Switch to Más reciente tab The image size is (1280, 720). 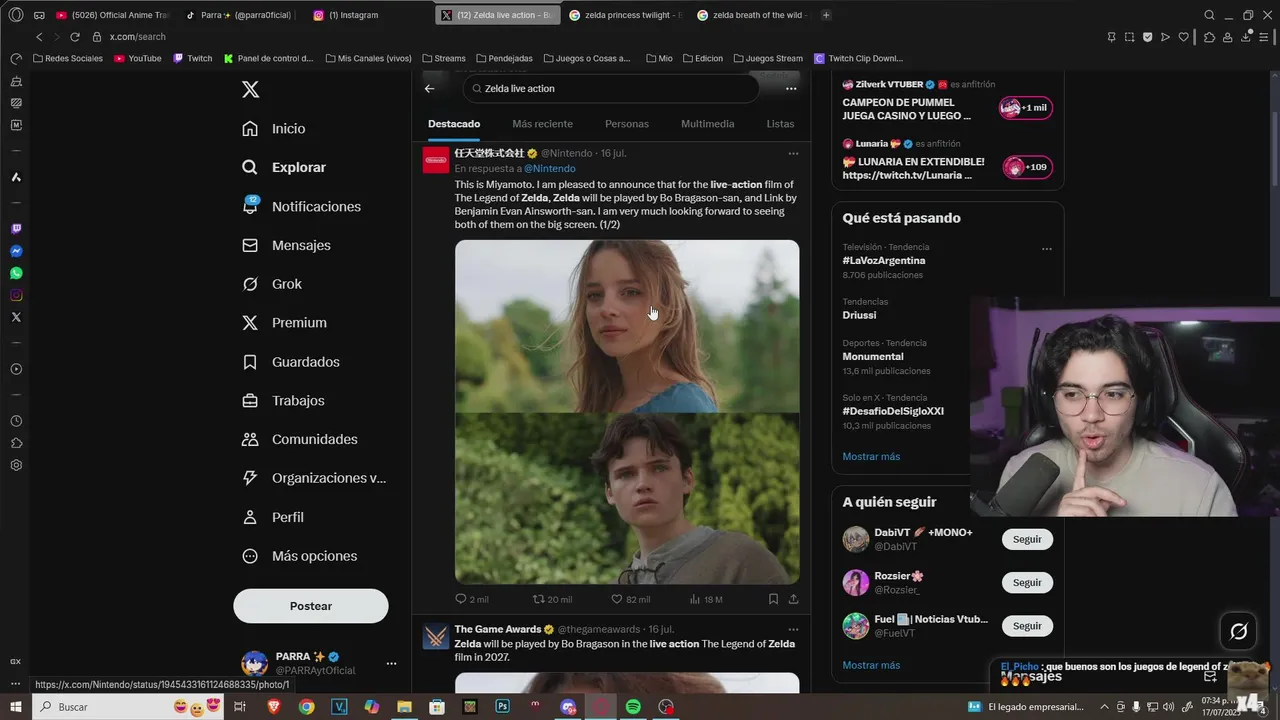pyautogui.click(x=542, y=124)
